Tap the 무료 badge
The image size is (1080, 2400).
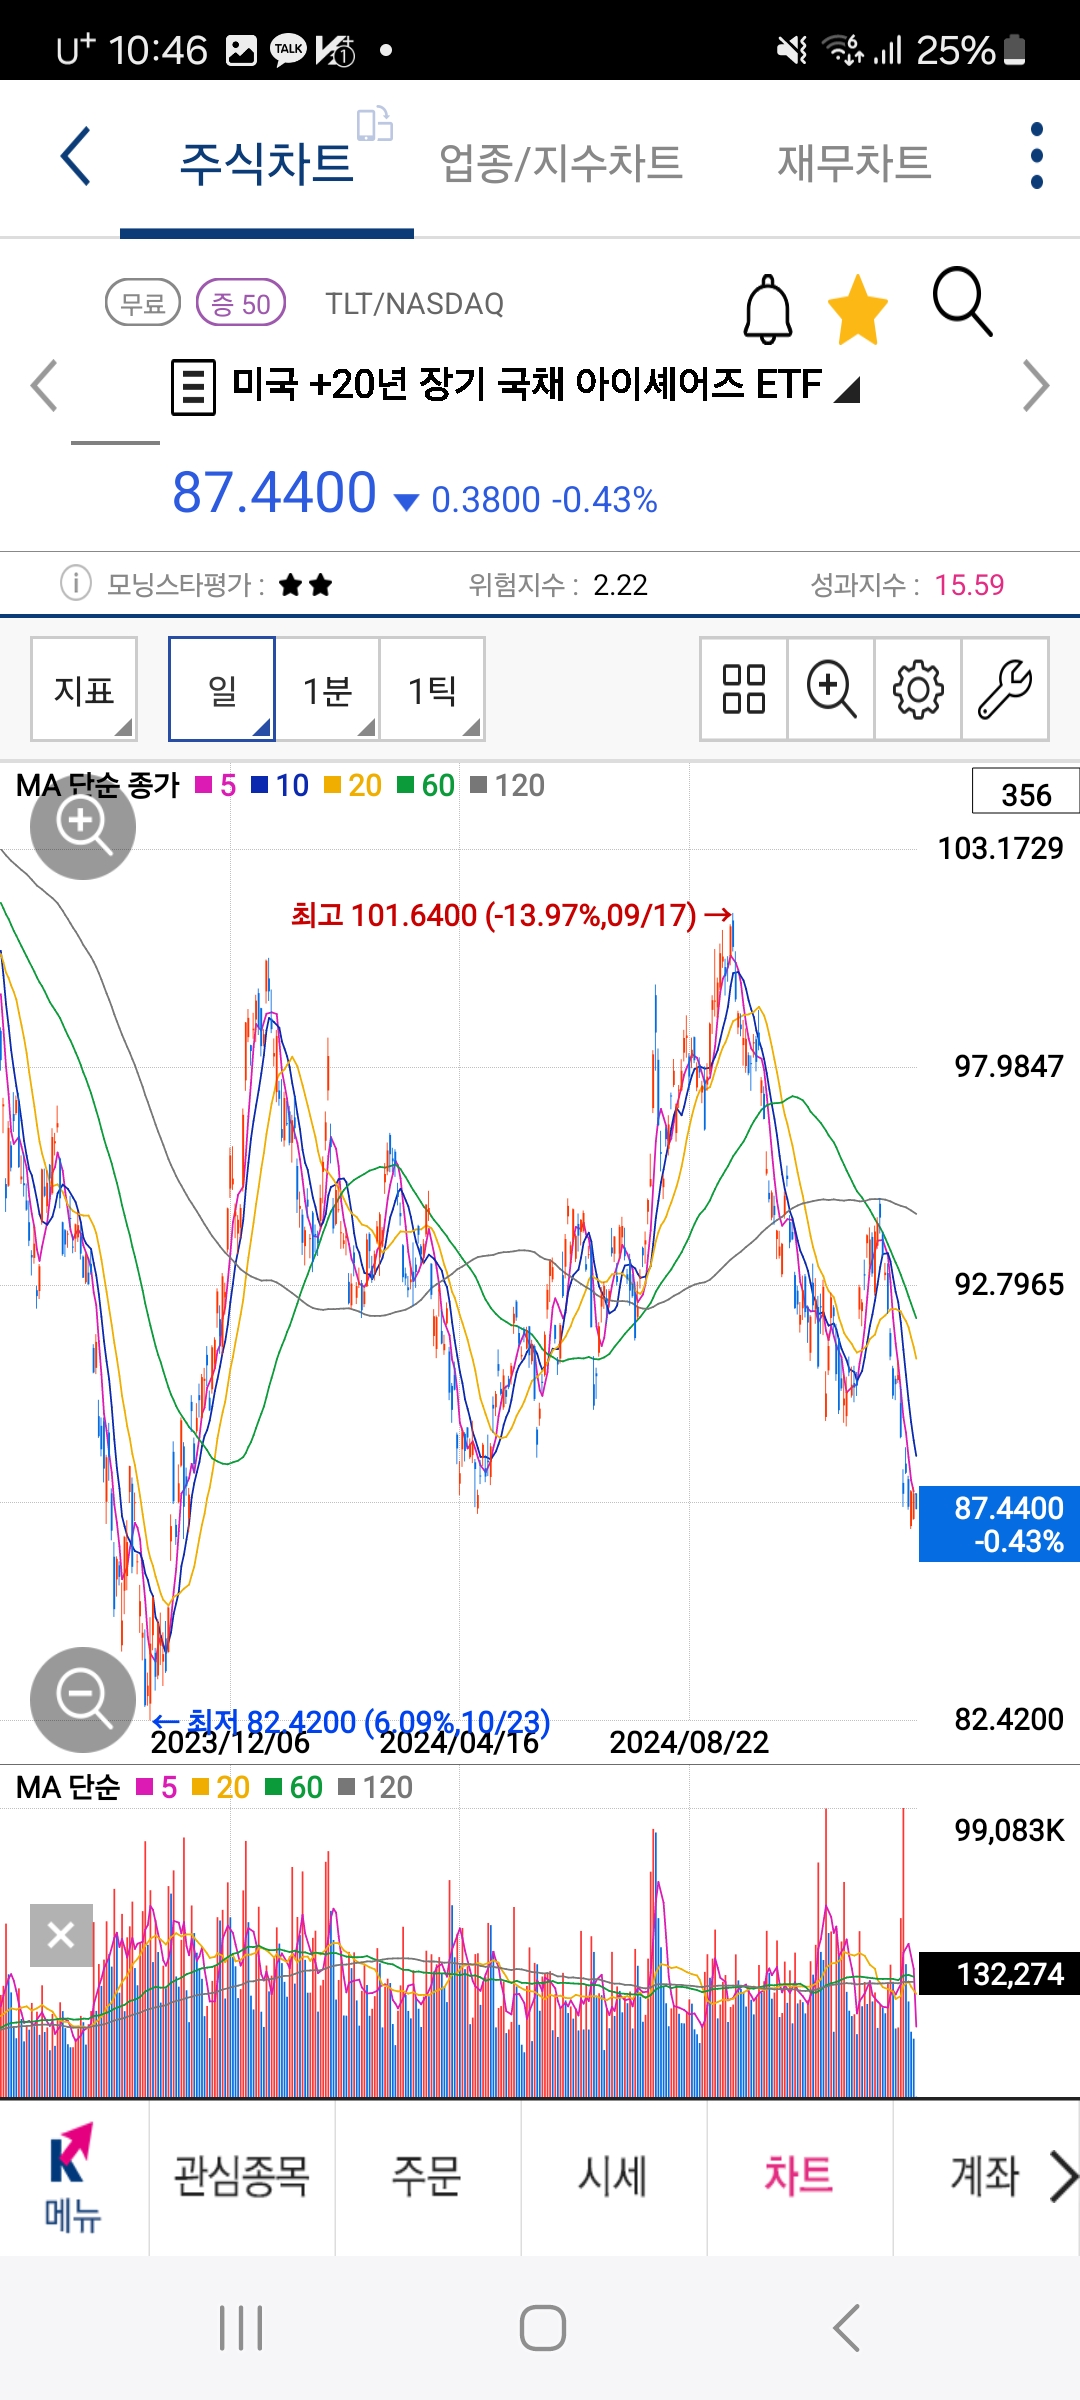[143, 303]
